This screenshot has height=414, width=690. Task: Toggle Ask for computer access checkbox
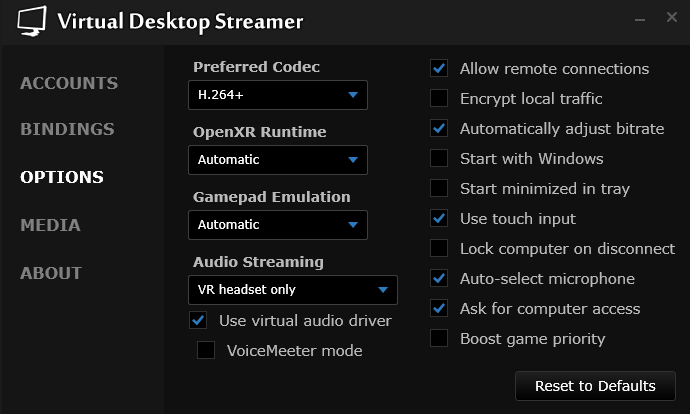click(x=439, y=308)
